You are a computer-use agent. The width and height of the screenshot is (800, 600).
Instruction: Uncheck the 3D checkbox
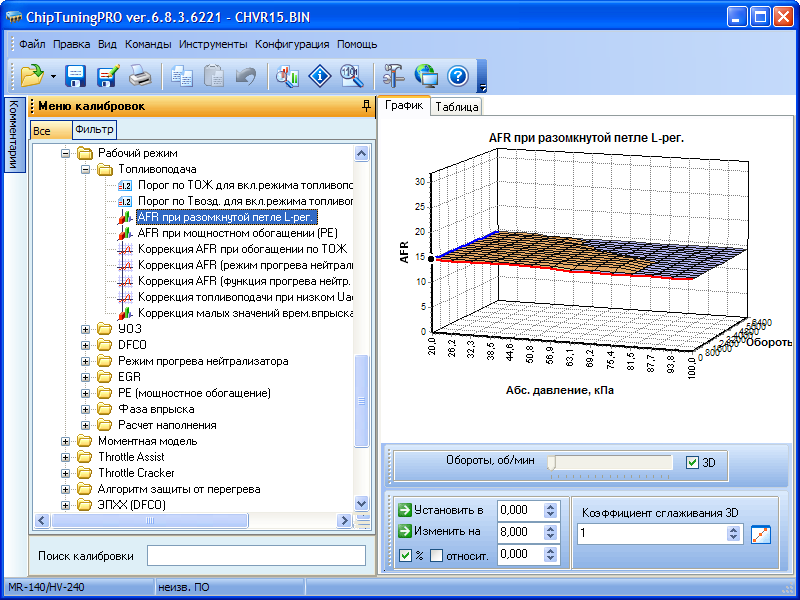tap(693, 463)
